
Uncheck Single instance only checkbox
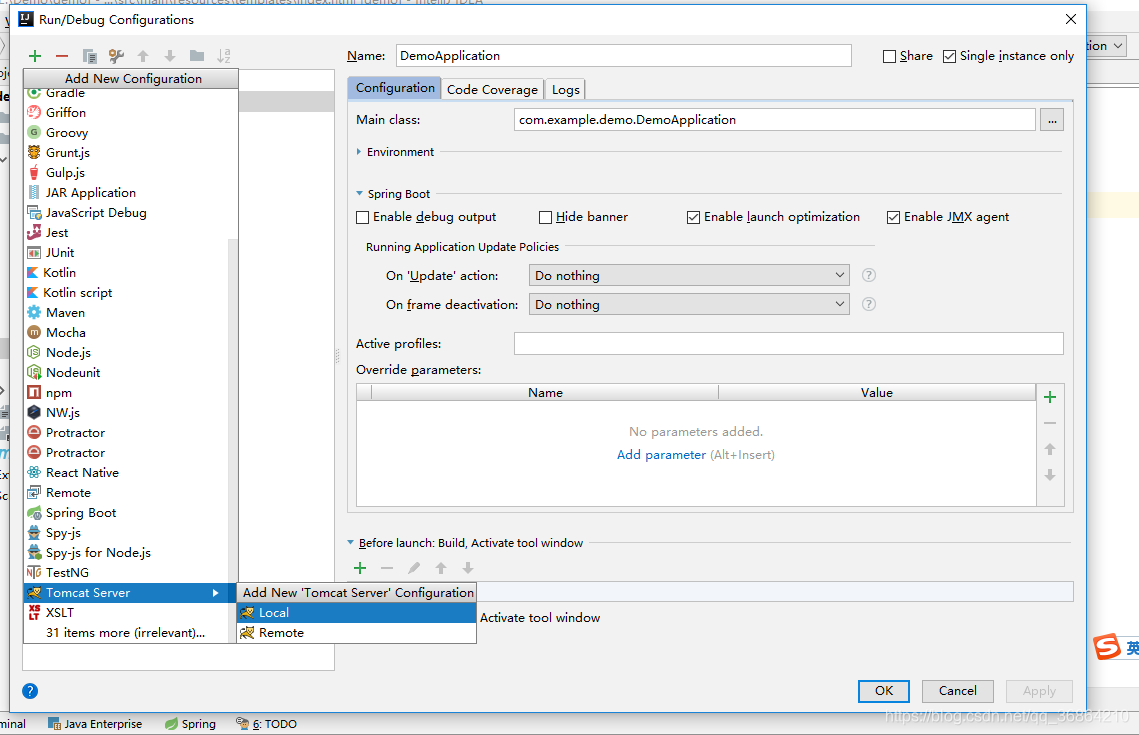(x=949, y=56)
